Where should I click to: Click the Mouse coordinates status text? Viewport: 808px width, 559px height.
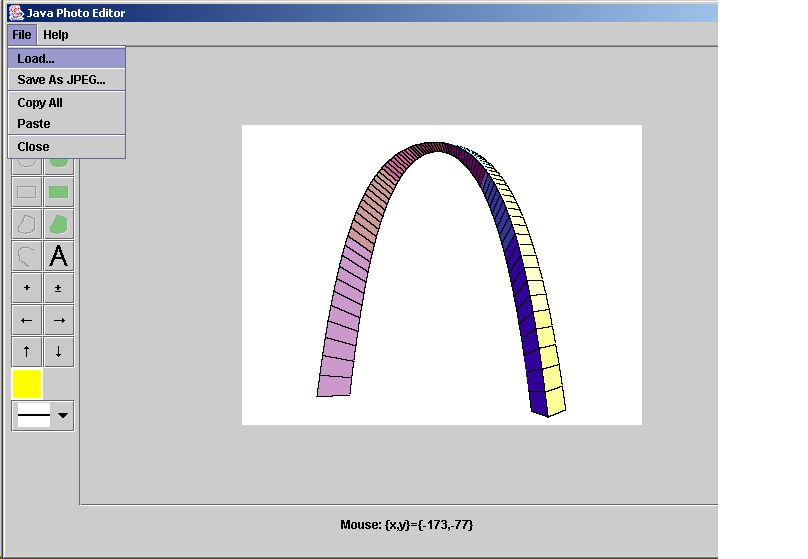coord(407,524)
